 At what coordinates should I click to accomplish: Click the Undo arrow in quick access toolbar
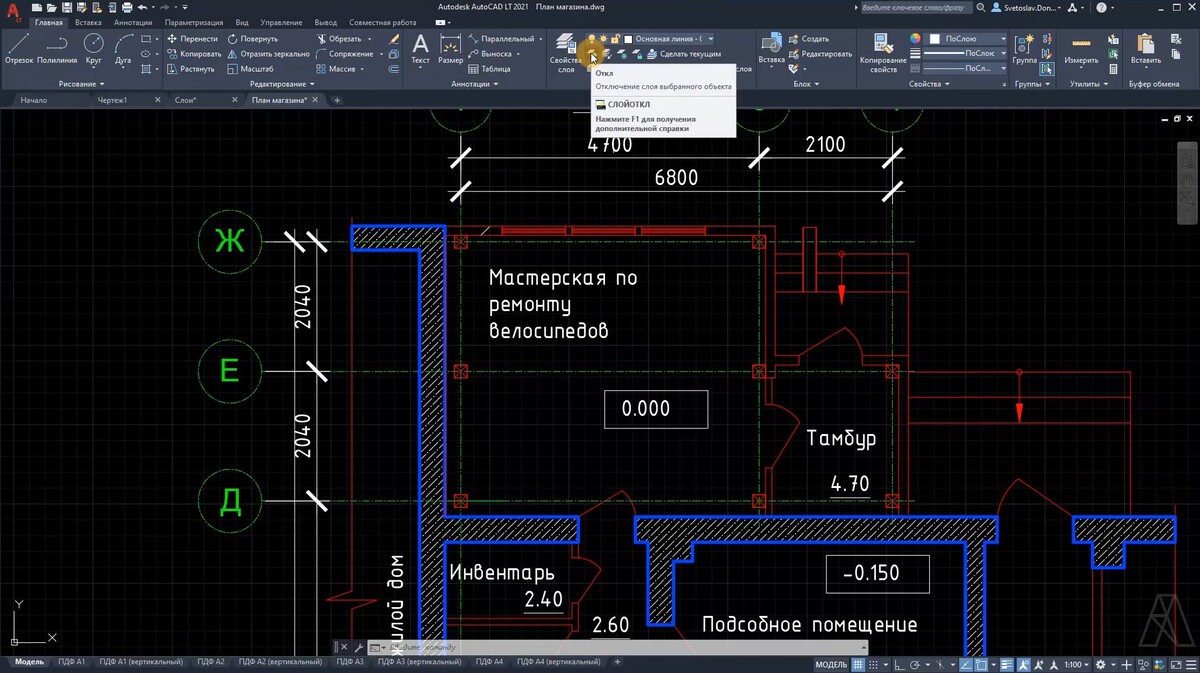pos(142,7)
